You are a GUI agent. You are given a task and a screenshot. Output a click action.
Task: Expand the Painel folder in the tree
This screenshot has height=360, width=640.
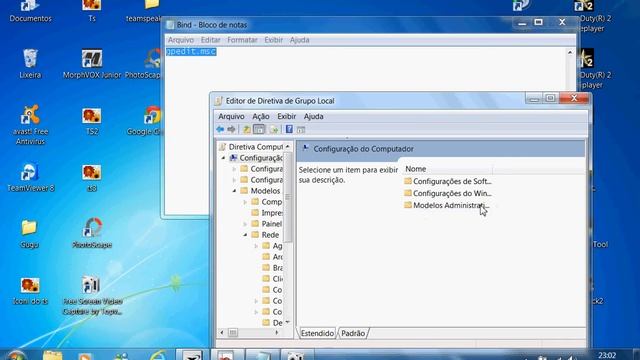pyautogui.click(x=245, y=224)
